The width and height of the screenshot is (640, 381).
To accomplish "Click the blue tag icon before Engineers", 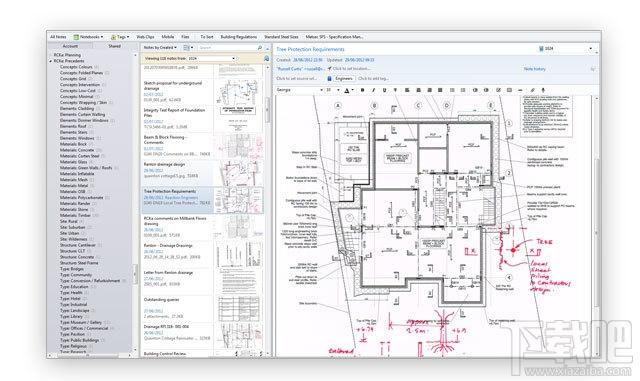I will pyautogui.click(x=329, y=78).
